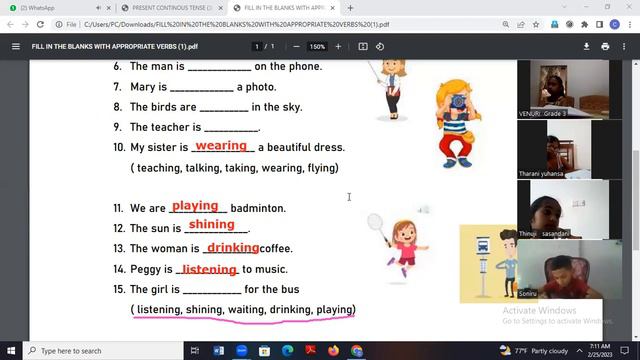This screenshot has width=640, height=360.
Task: Open PDF viewer more actions menu
Action: (x=624, y=47)
